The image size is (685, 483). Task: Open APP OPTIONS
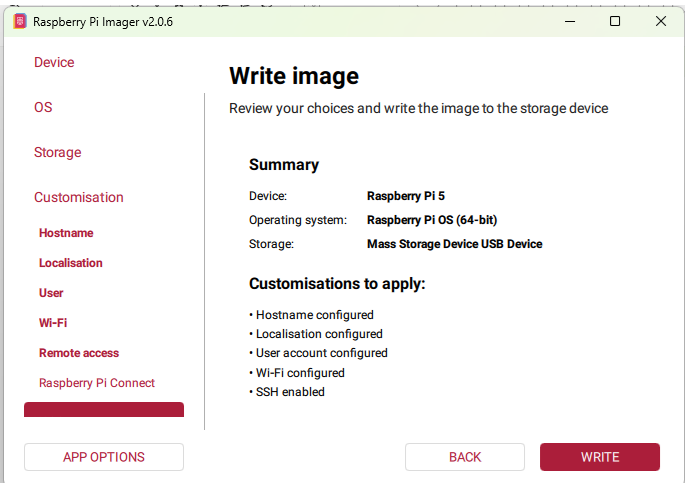click(104, 457)
